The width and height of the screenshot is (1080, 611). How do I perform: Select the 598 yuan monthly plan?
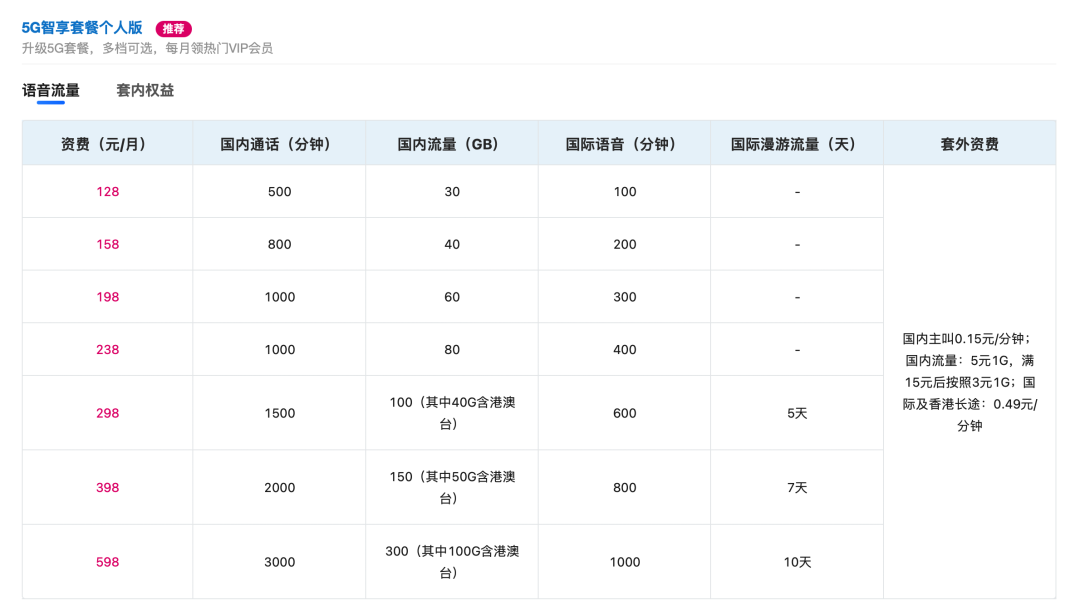coord(106,561)
